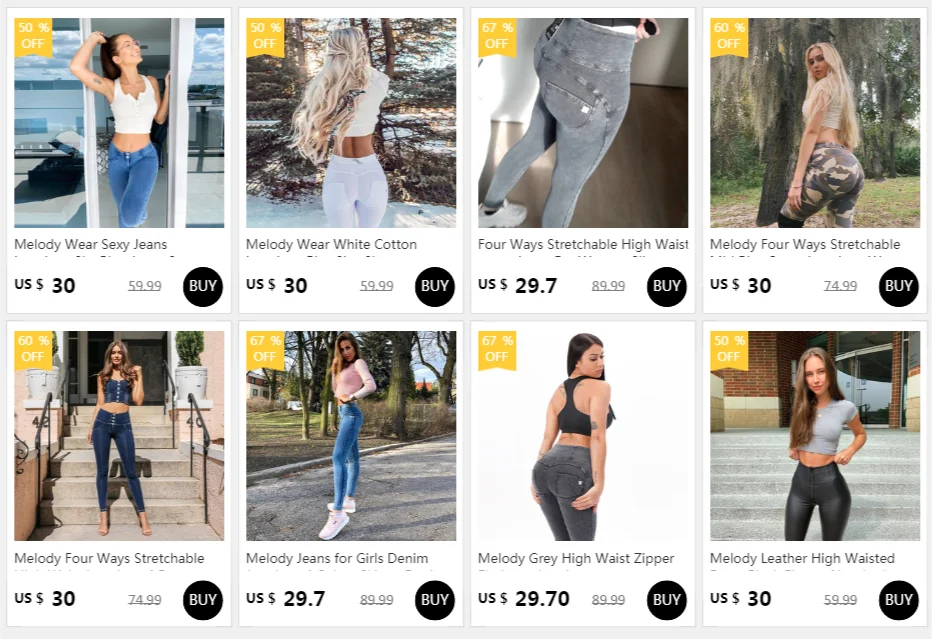Click BUY for Melody Leather High Waisted
This screenshot has width=932, height=639.
tap(898, 600)
